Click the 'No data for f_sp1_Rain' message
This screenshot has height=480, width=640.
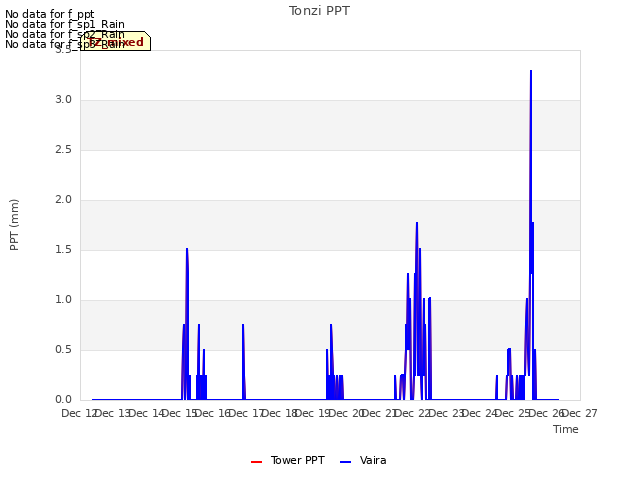(x=65, y=24)
